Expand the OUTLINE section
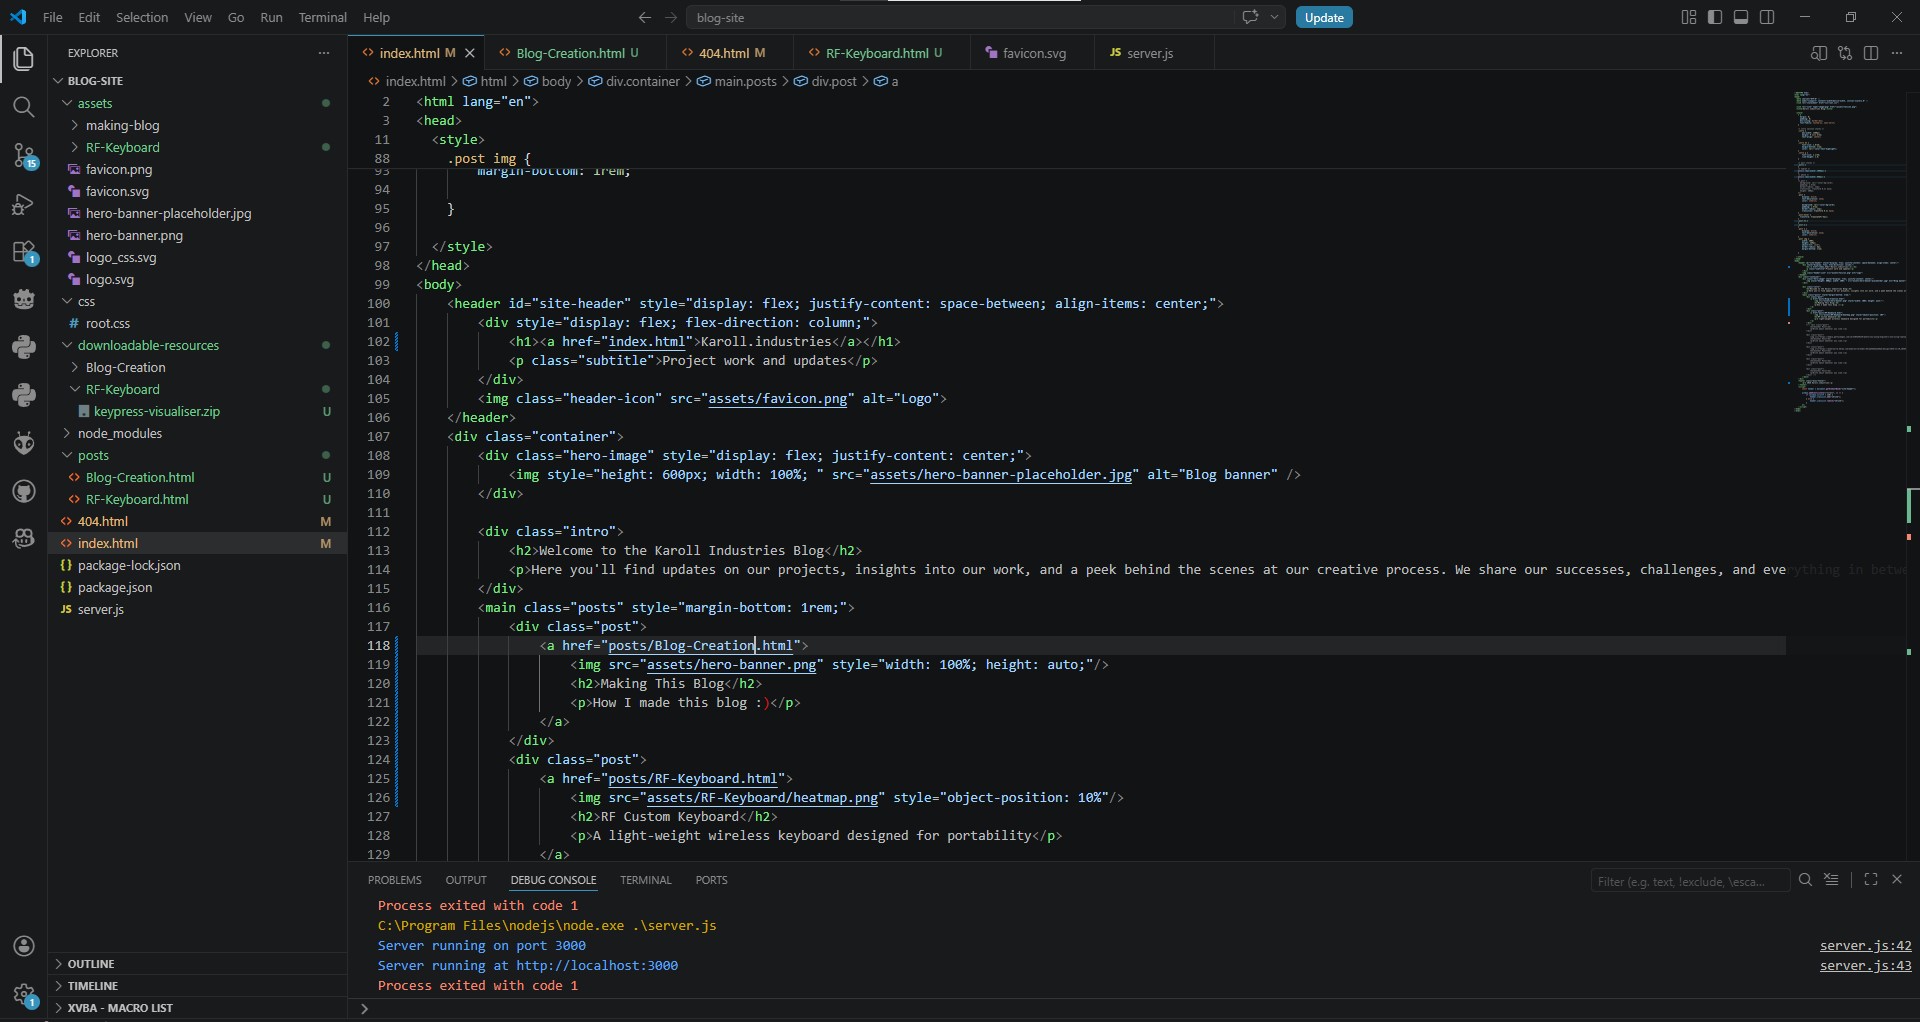The height and width of the screenshot is (1022, 1920). pos(91,964)
